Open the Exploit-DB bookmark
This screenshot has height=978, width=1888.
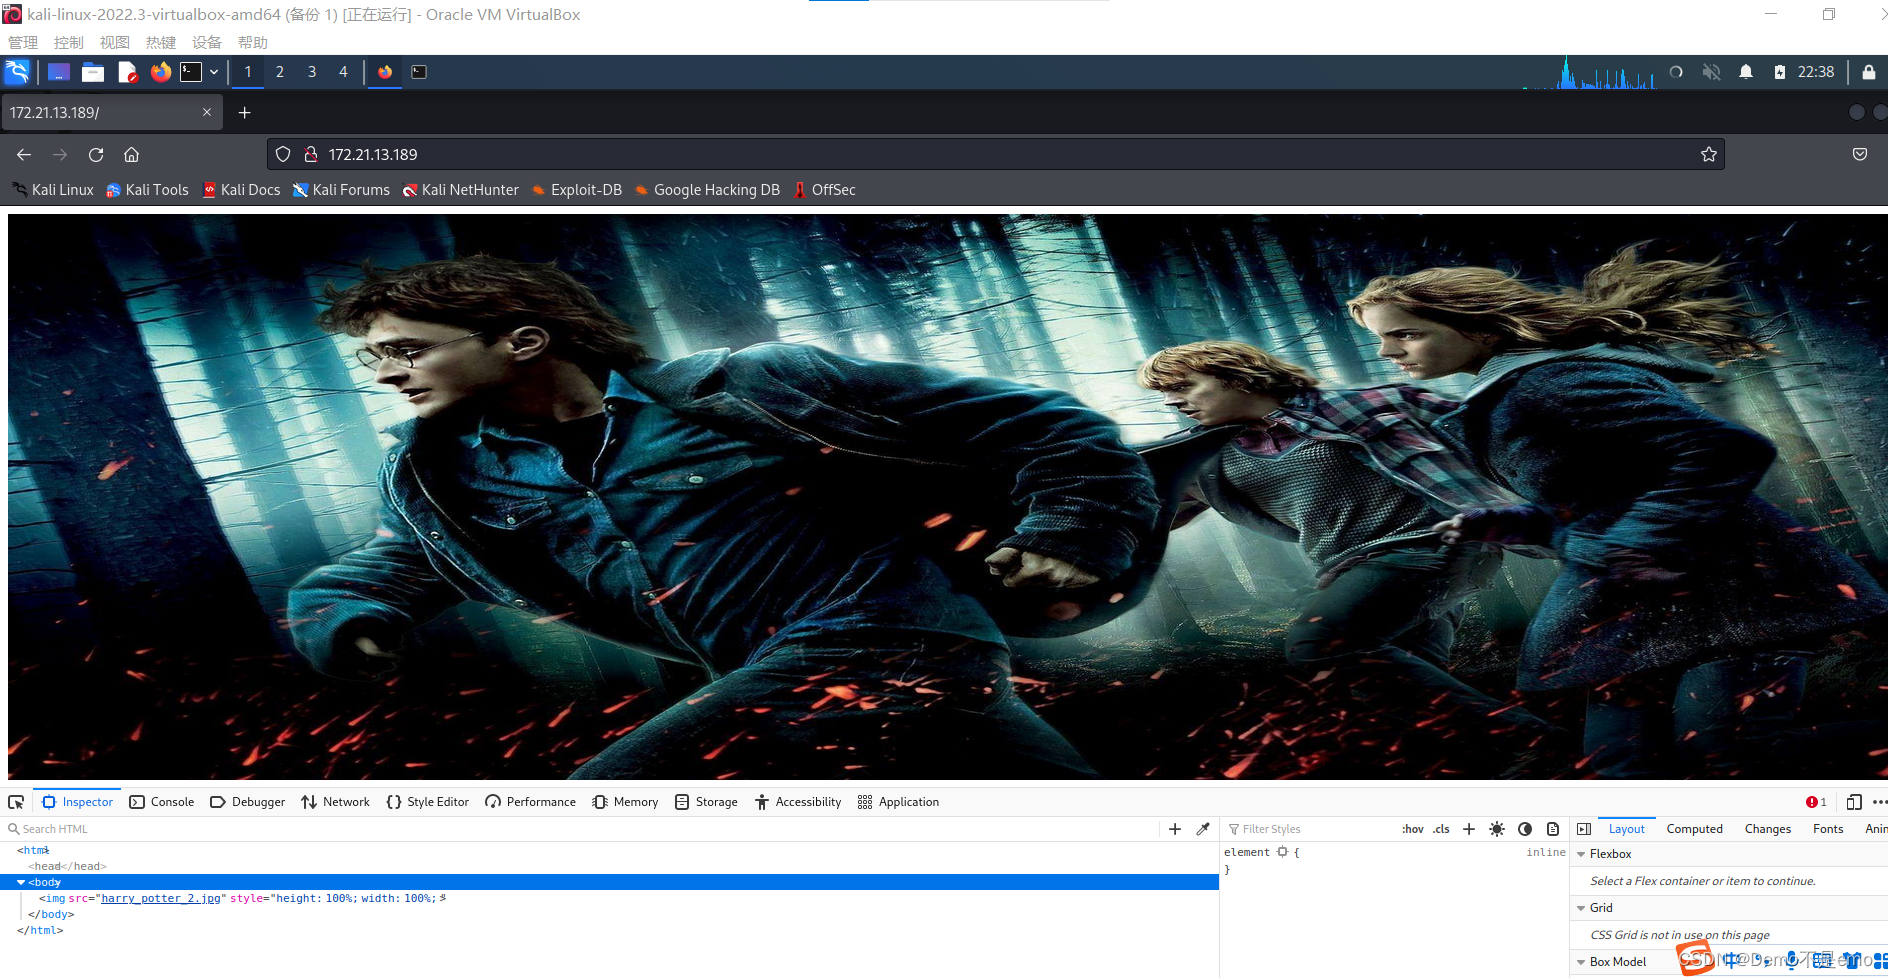[x=576, y=190]
